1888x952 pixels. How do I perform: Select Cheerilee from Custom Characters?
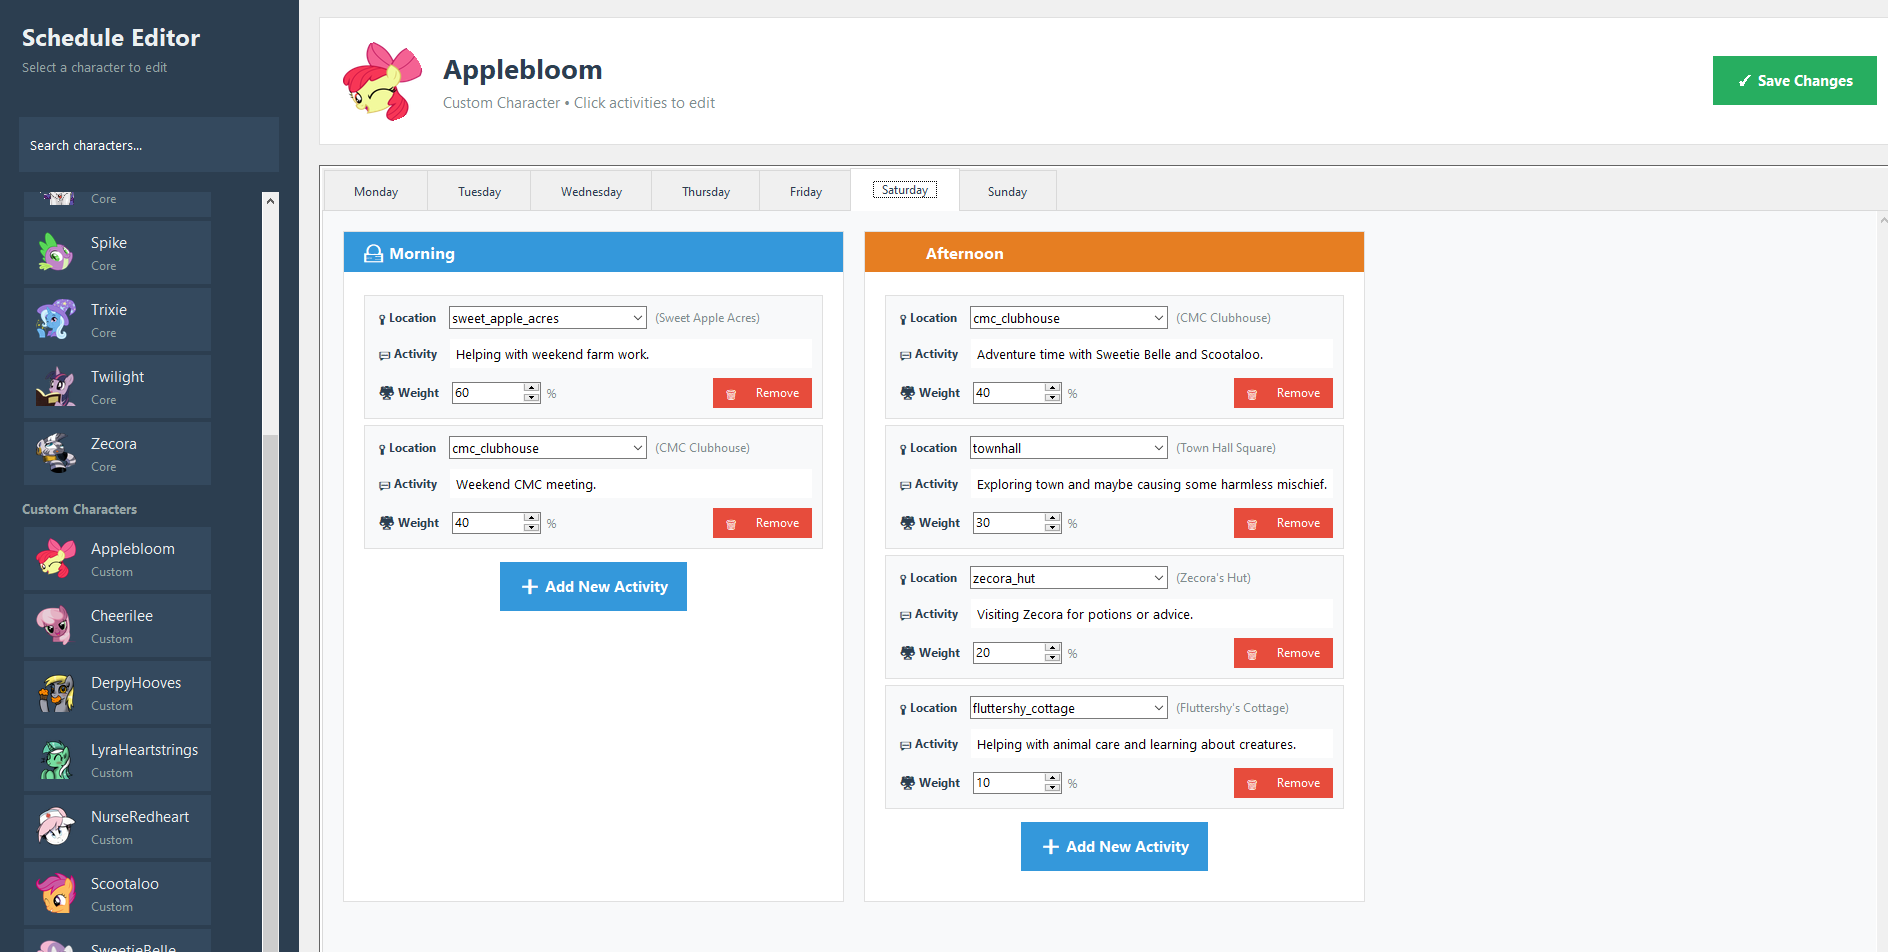[117, 625]
